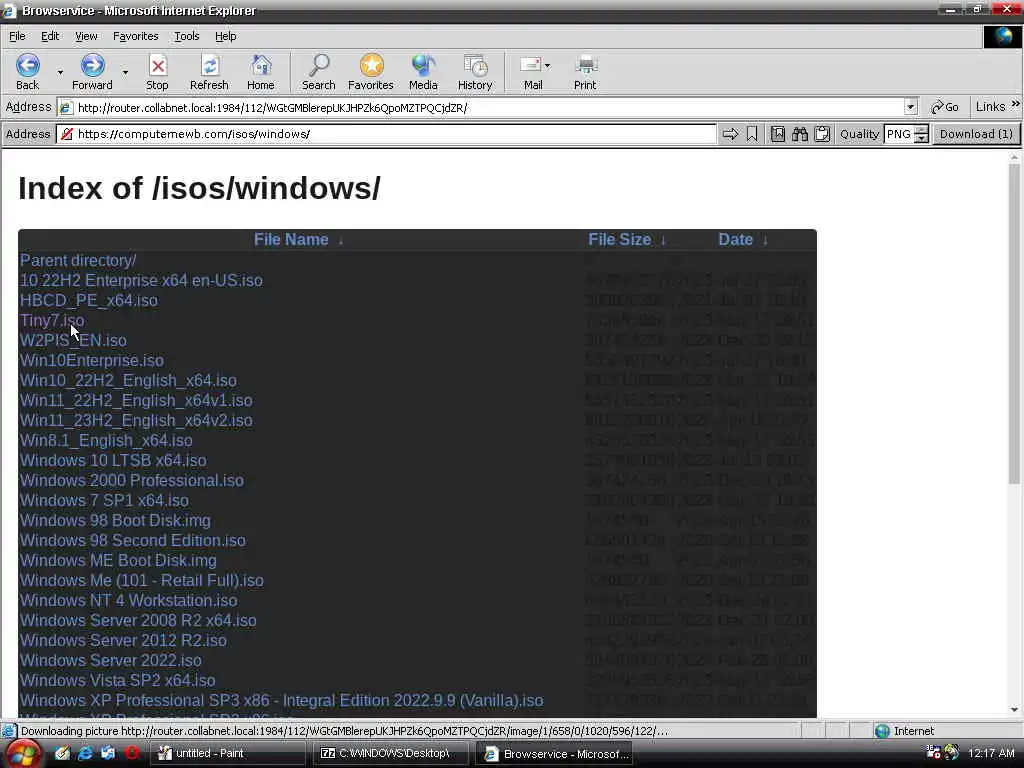Step the Quality PNG spinner up
This screenshot has width=1024, height=768.
click(x=921, y=129)
